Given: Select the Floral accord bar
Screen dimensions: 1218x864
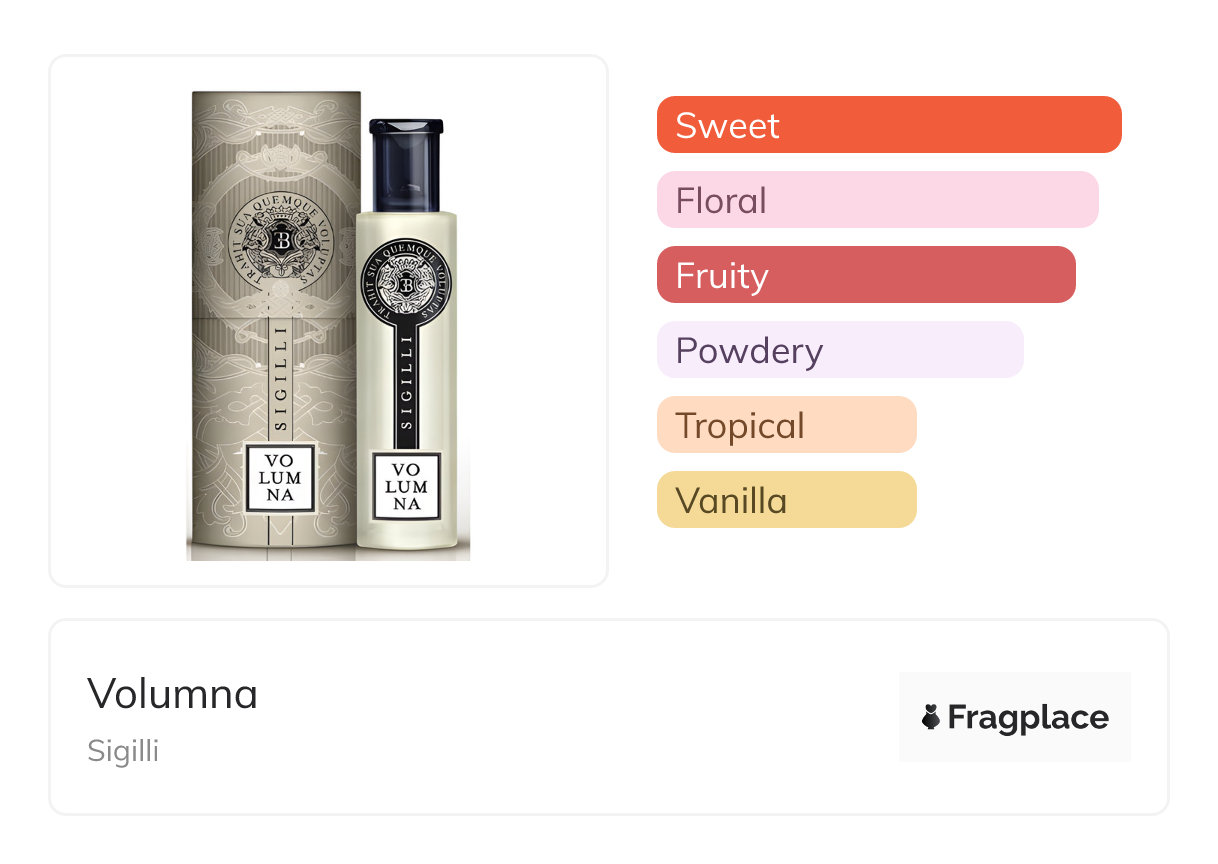Looking at the screenshot, I should [878, 200].
